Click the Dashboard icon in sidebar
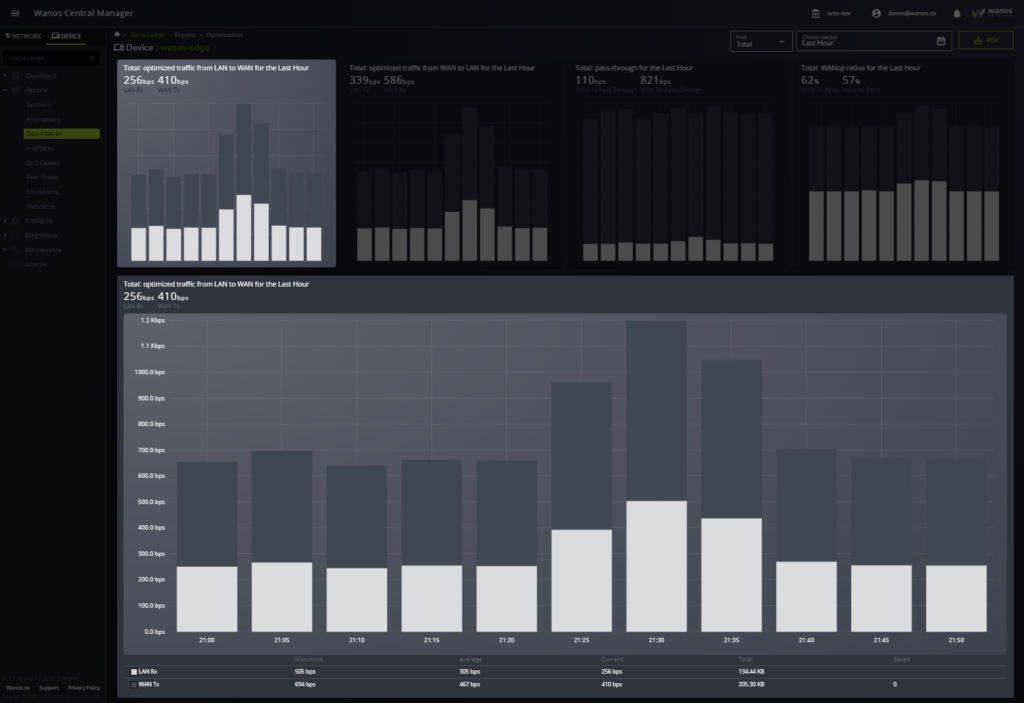Image resolution: width=1024 pixels, height=703 pixels. click(x=16, y=76)
